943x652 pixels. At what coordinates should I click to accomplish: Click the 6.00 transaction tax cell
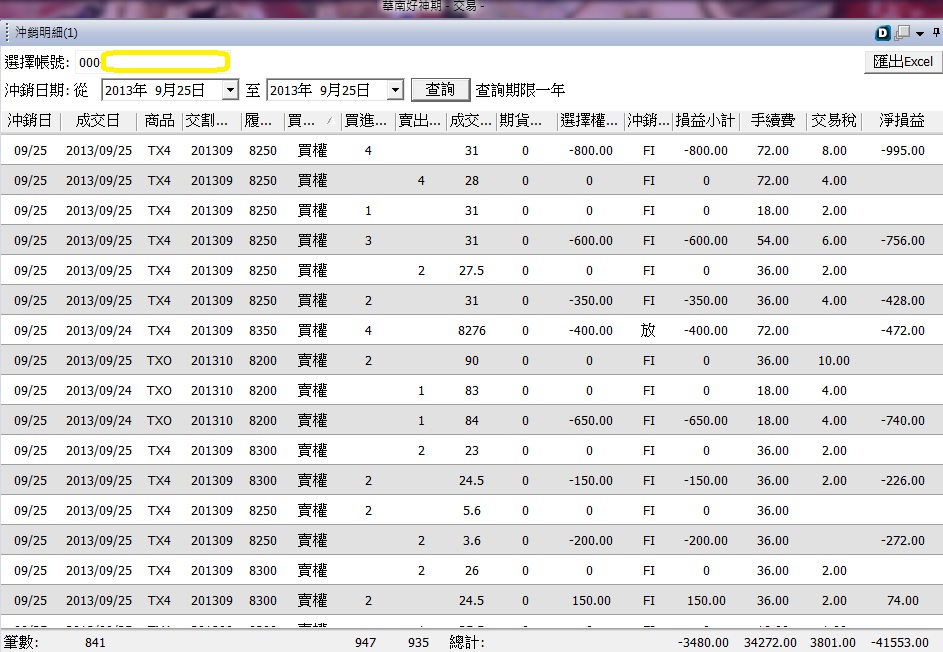[x=834, y=241]
